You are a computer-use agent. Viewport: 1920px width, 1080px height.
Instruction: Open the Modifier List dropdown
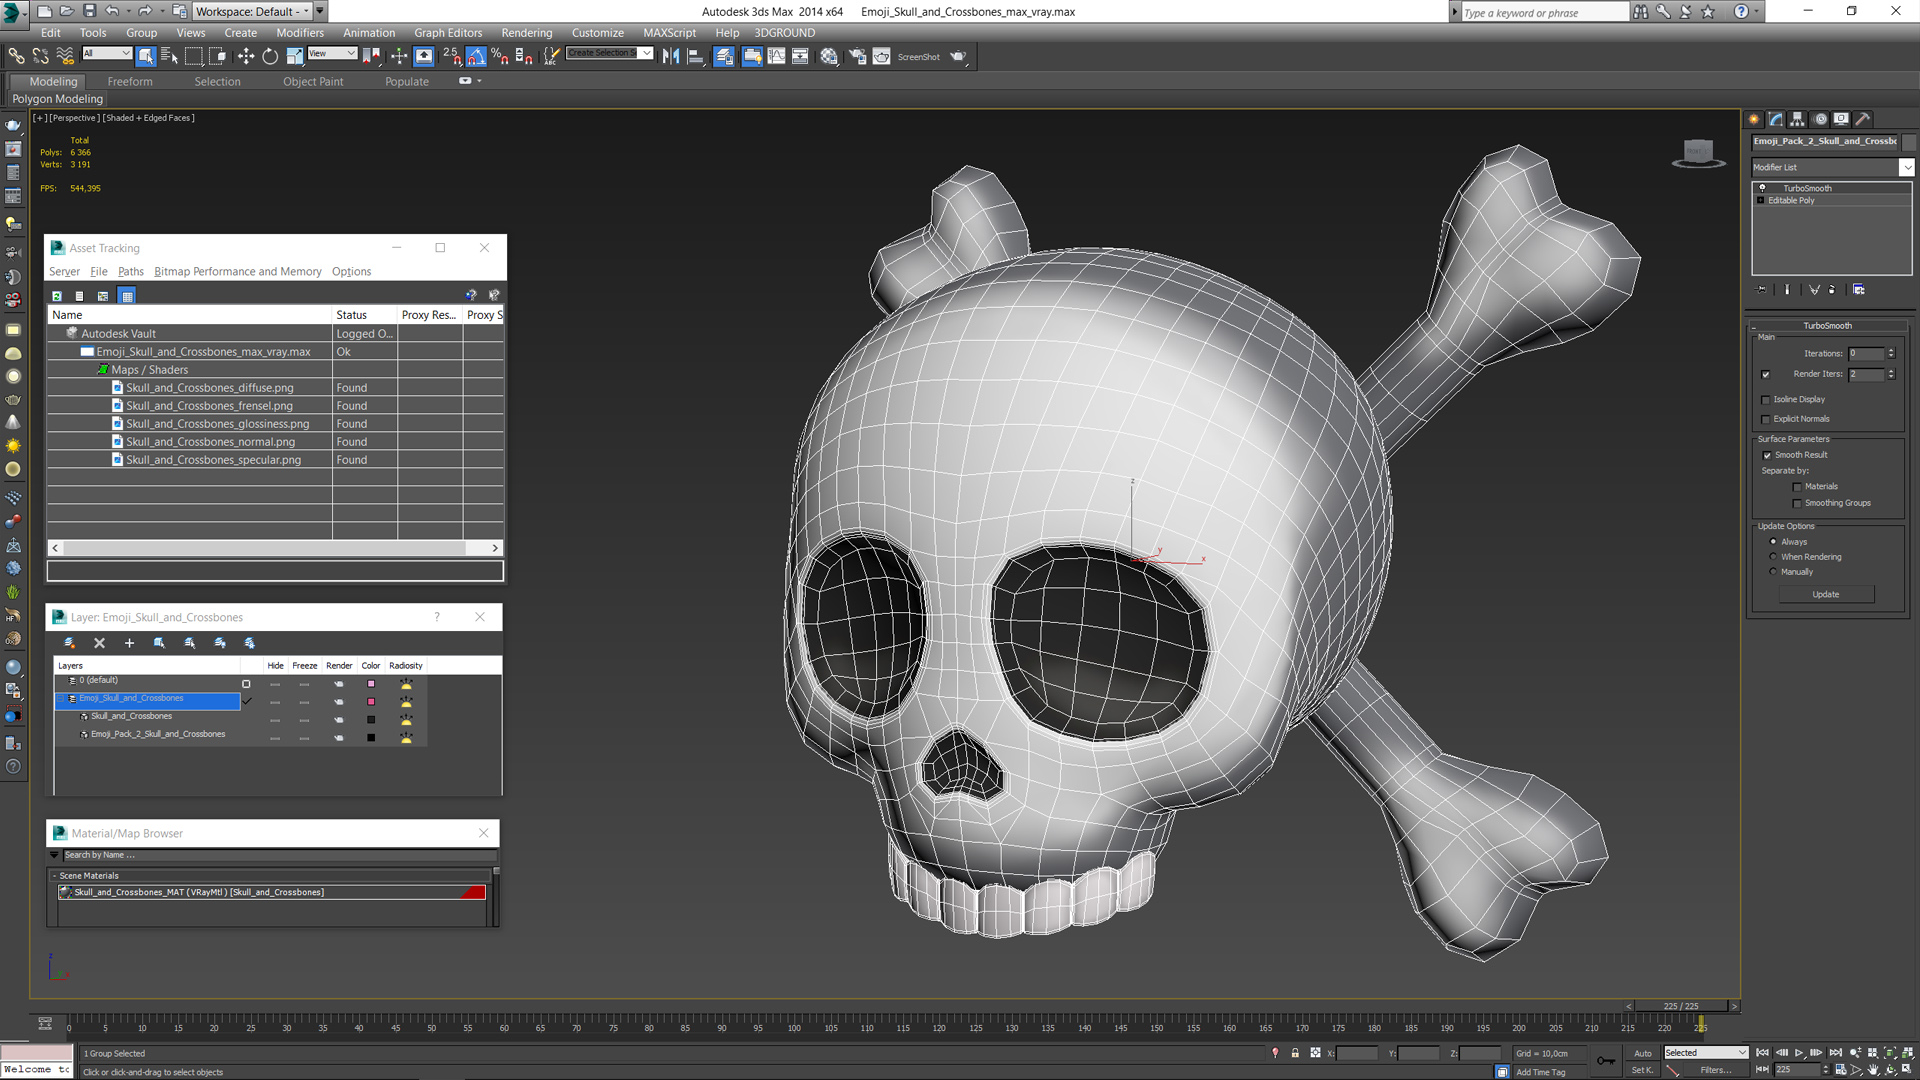pyautogui.click(x=1906, y=167)
